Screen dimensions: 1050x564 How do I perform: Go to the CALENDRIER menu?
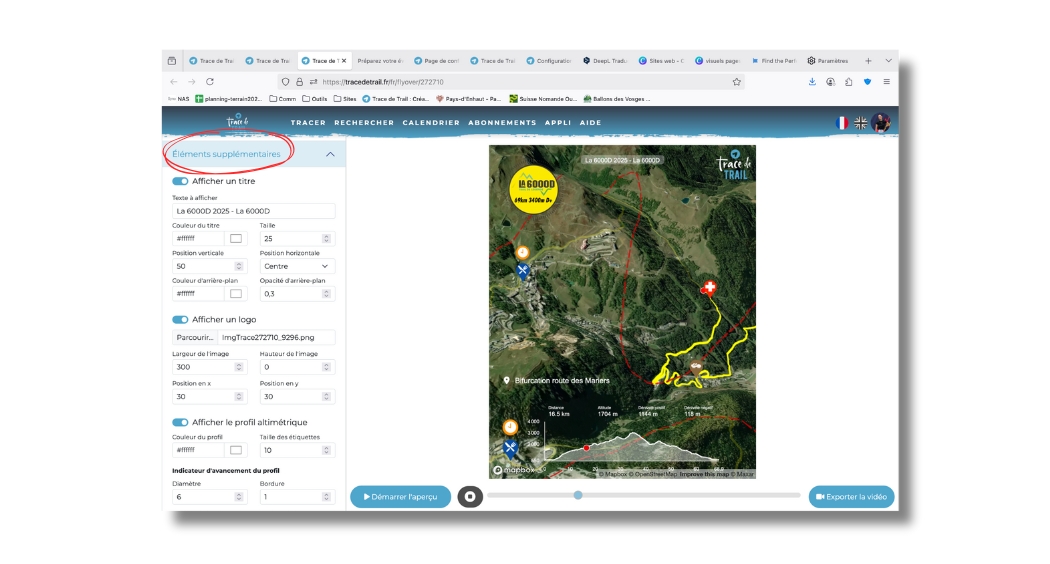click(x=431, y=123)
